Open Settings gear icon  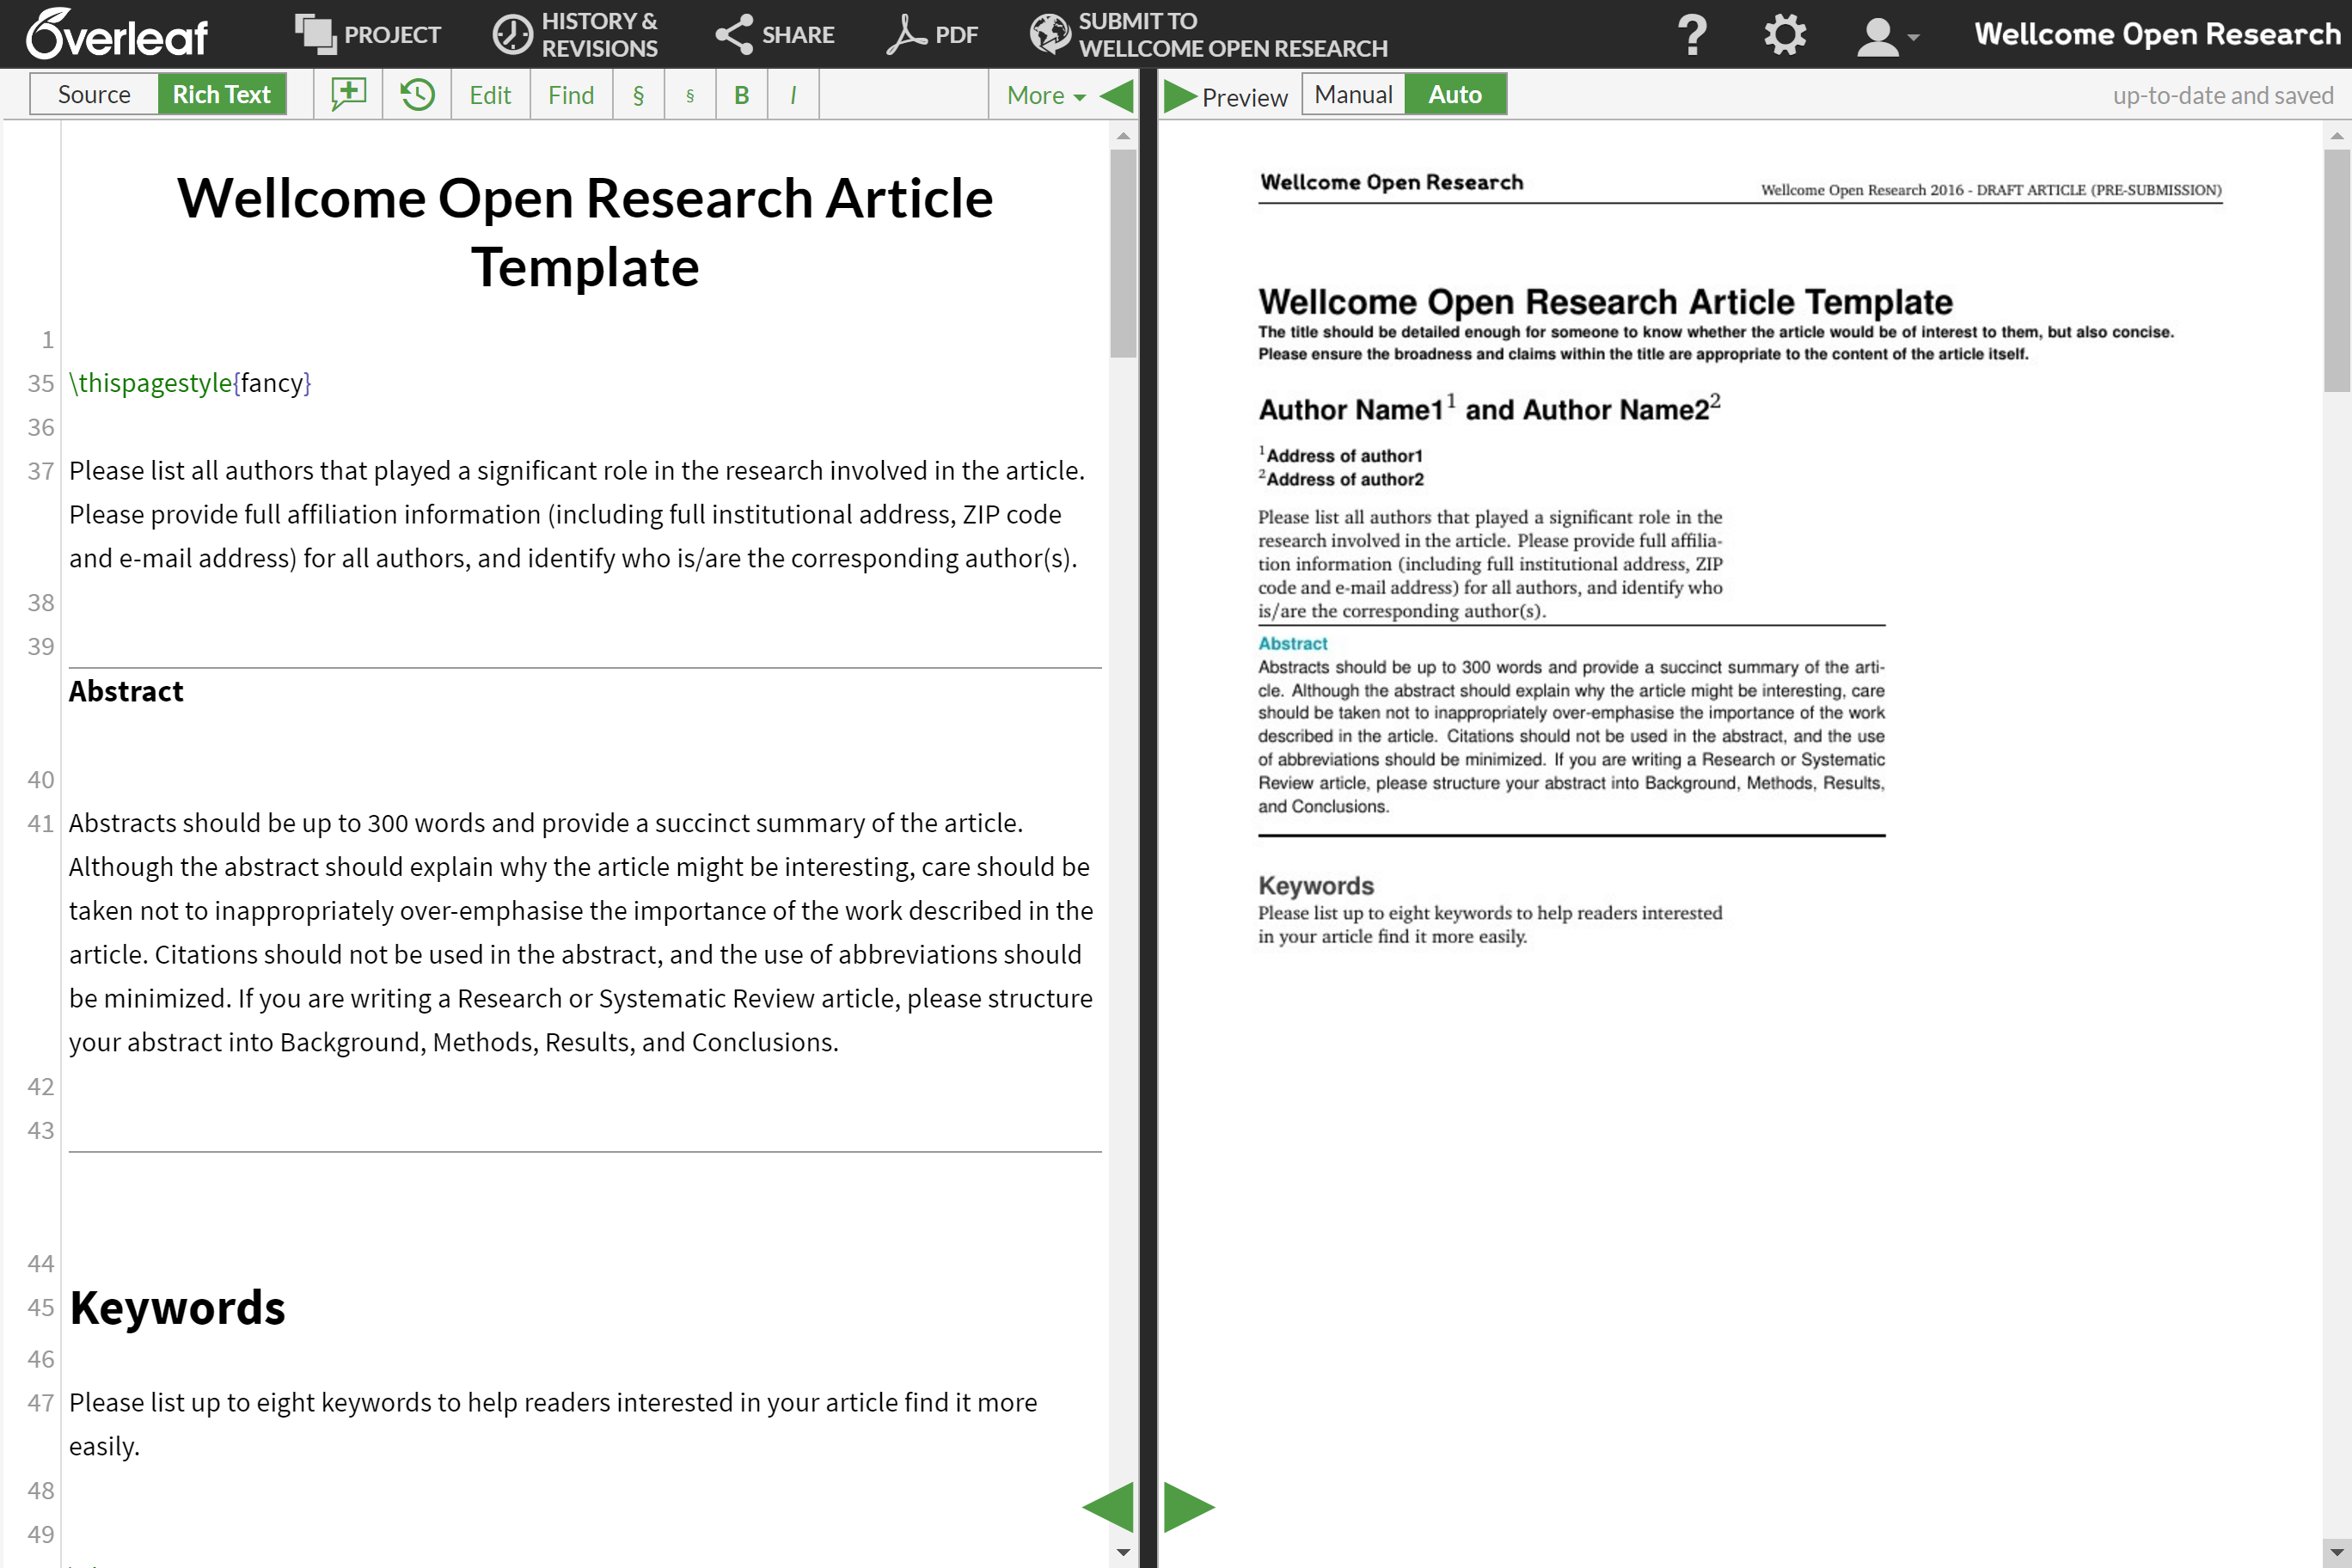pyautogui.click(x=1785, y=34)
